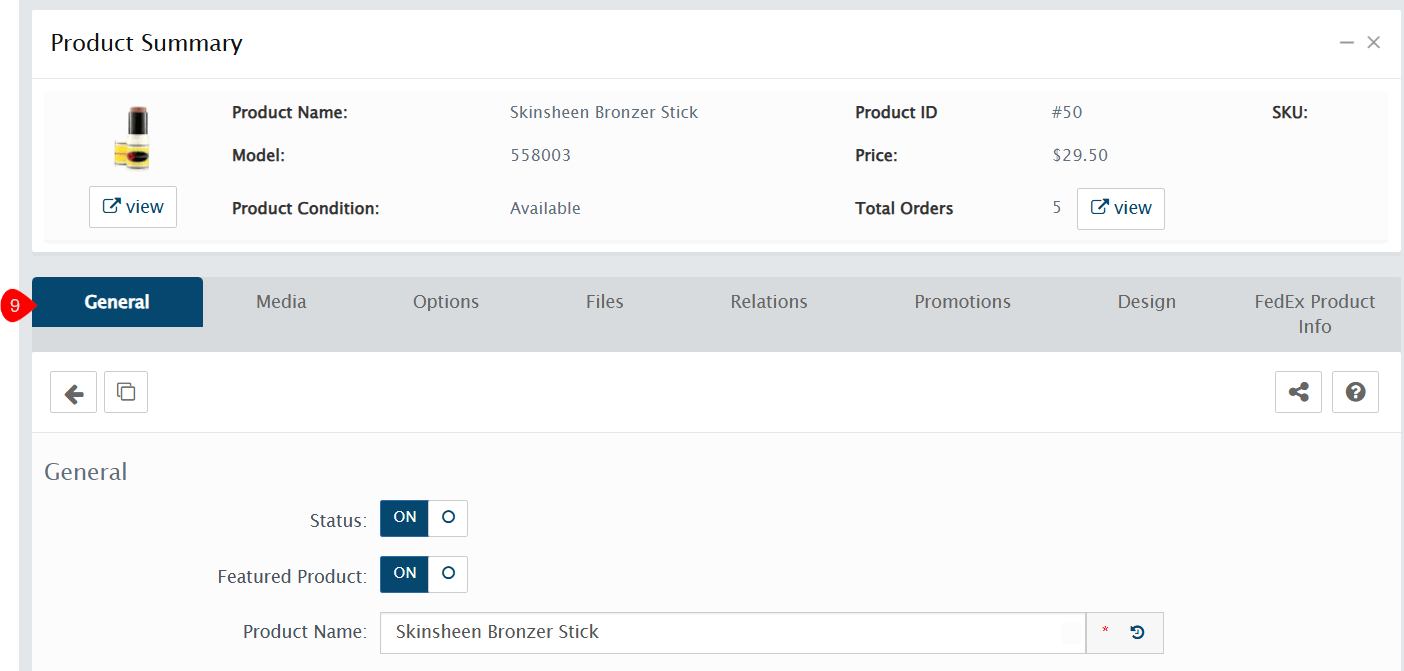Switch to the Design tab
The width and height of the screenshot is (1404, 671).
(1146, 302)
